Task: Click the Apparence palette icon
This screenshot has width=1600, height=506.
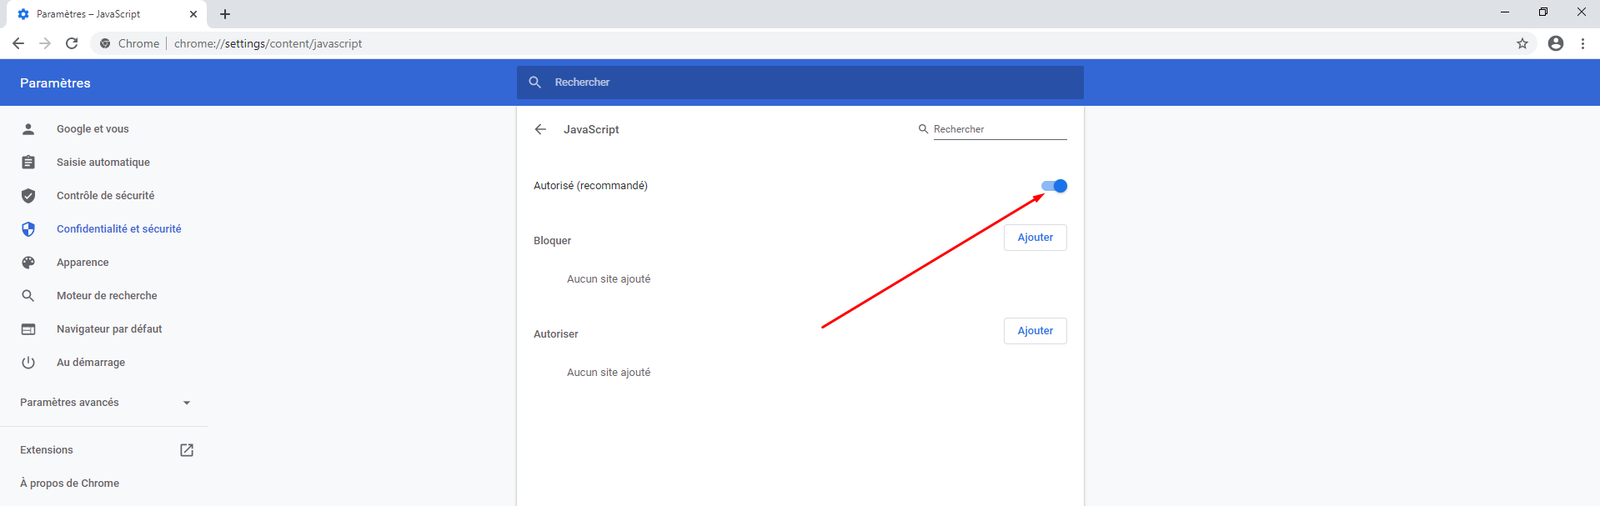Action: pyautogui.click(x=28, y=262)
